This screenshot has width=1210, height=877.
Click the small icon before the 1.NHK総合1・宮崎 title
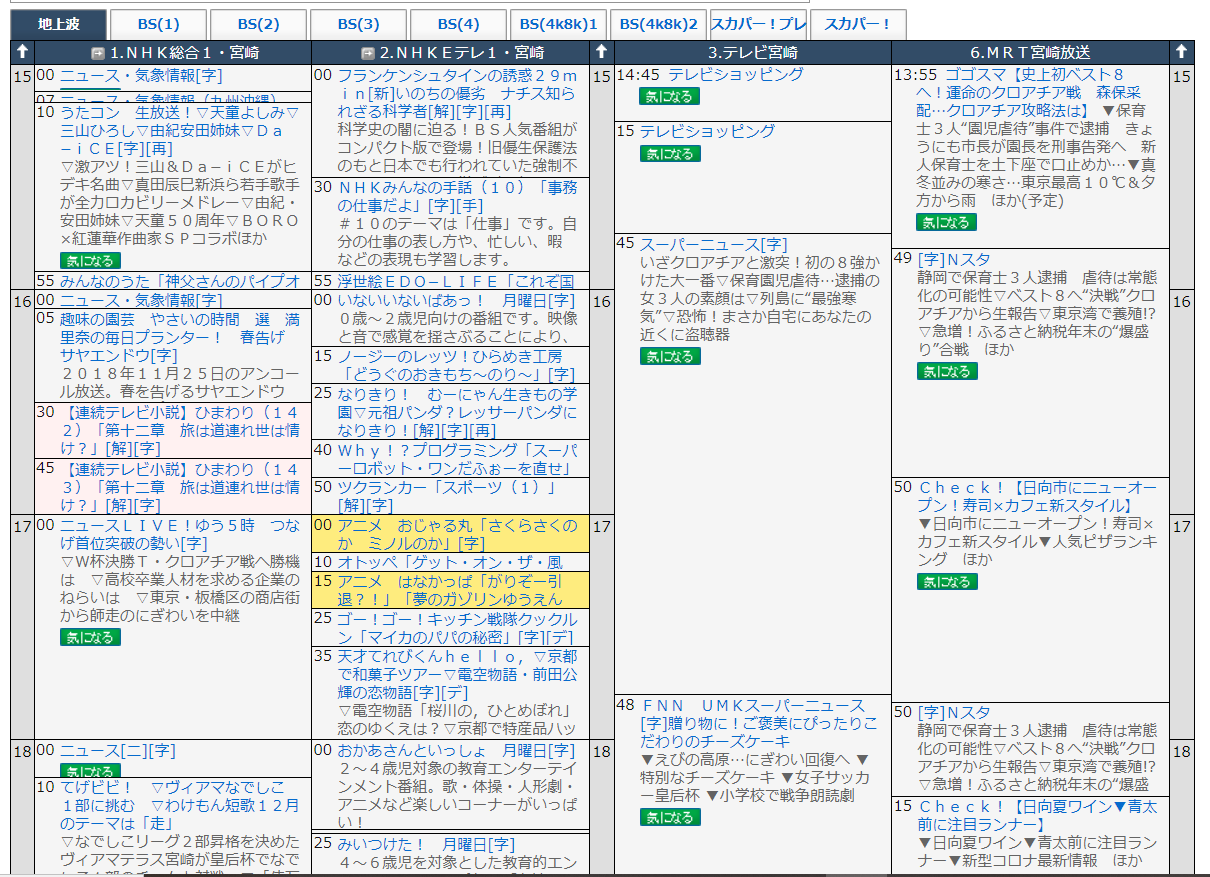tap(97, 53)
